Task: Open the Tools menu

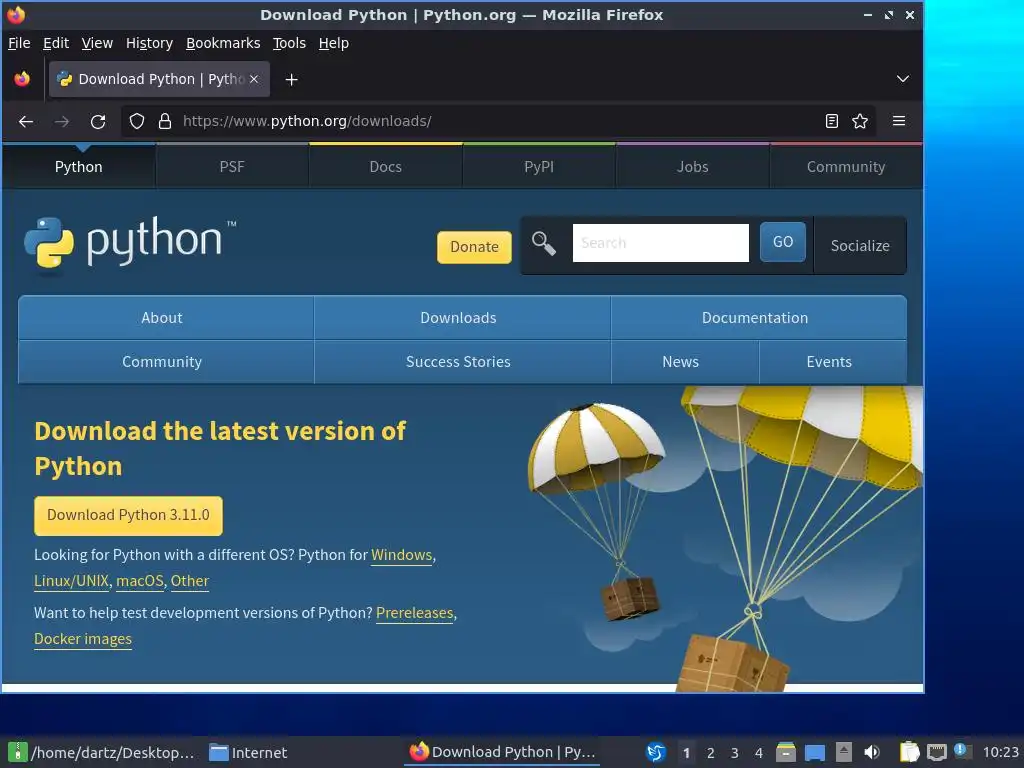Action: click(x=289, y=43)
